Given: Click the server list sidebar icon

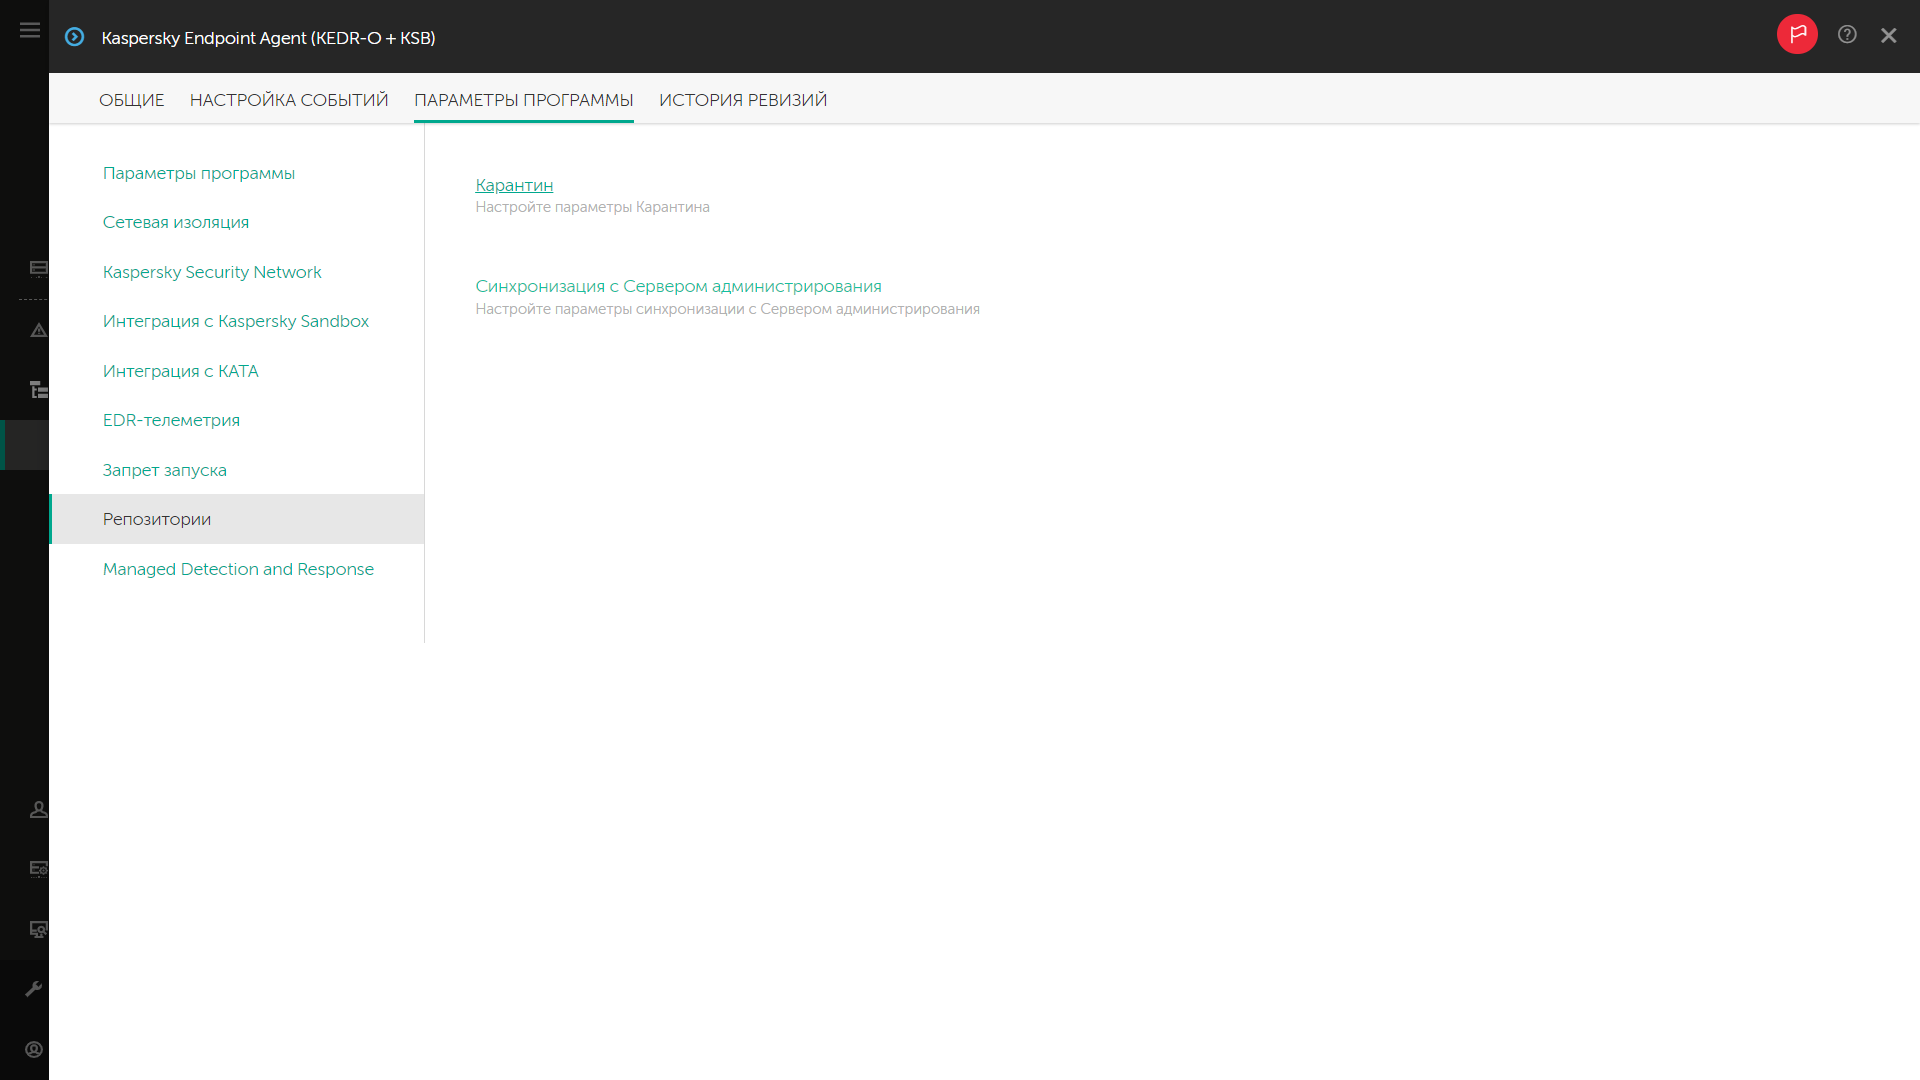Looking at the screenshot, I should pyautogui.click(x=38, y=268).
